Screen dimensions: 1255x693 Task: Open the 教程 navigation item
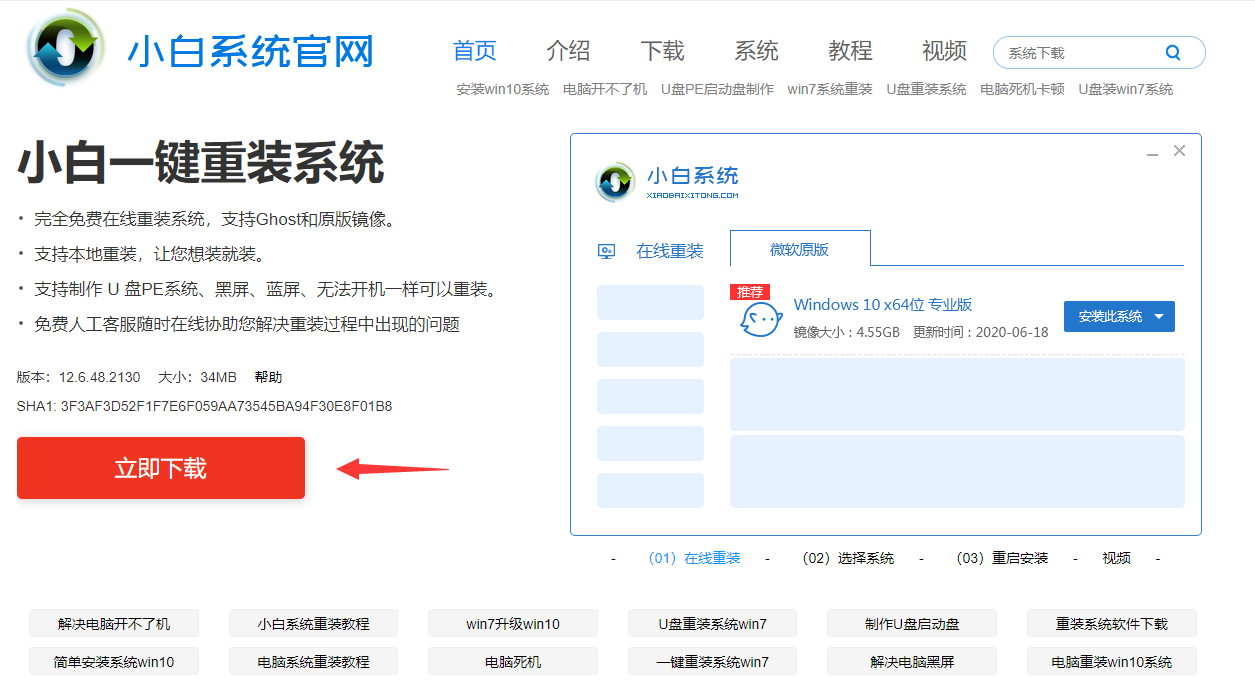point(849,50)
